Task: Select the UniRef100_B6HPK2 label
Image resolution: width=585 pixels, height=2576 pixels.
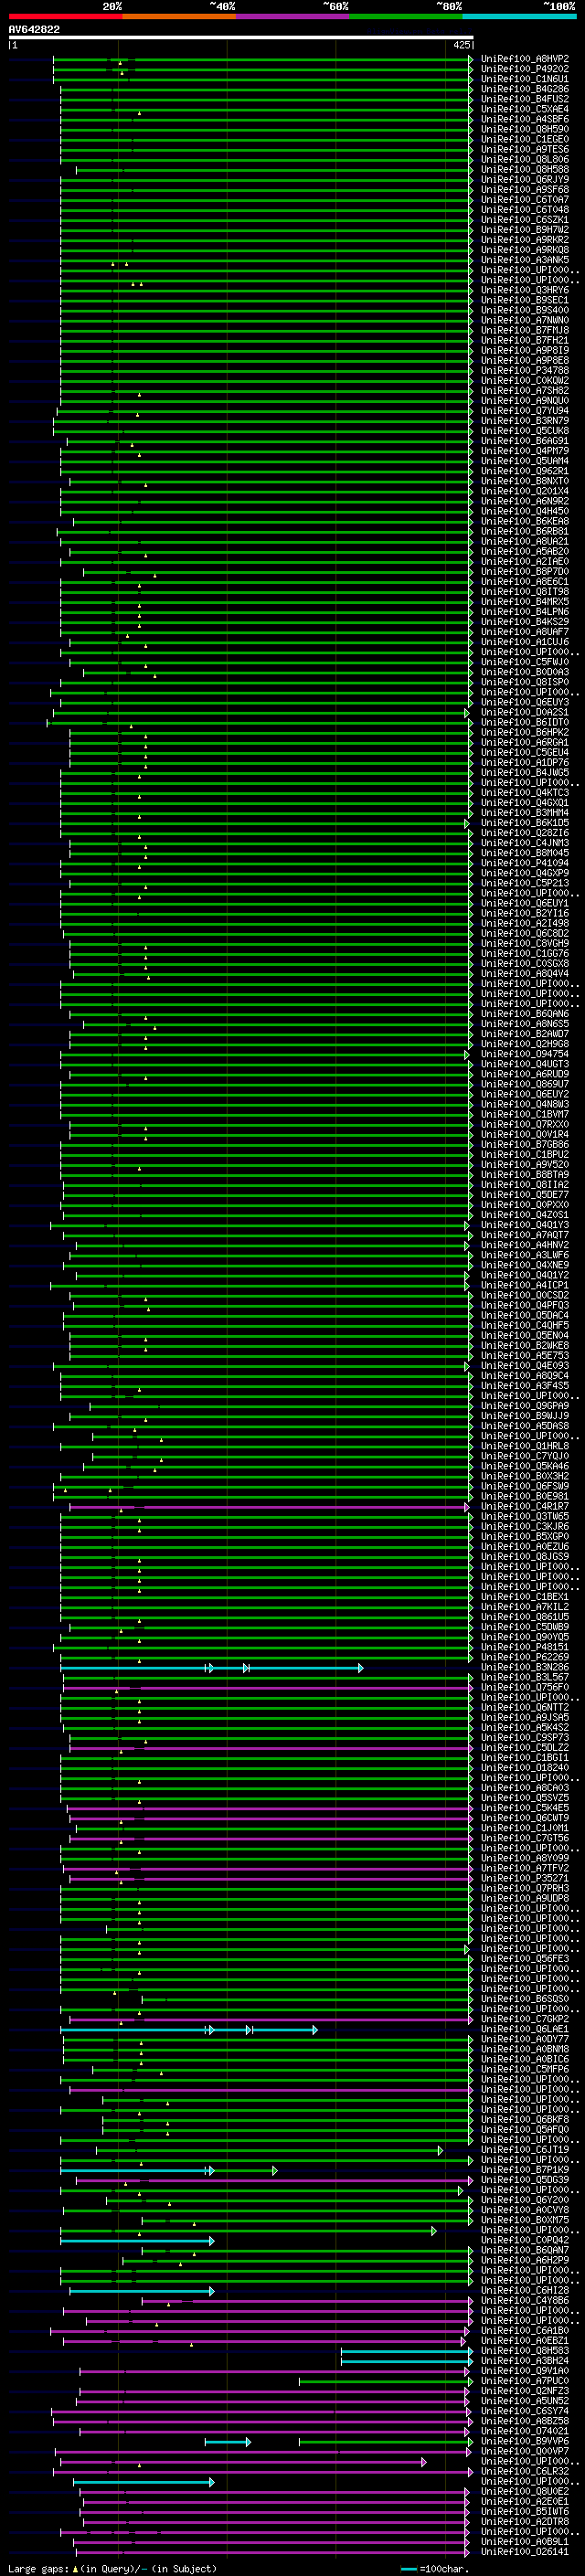Action: [524, 732]
